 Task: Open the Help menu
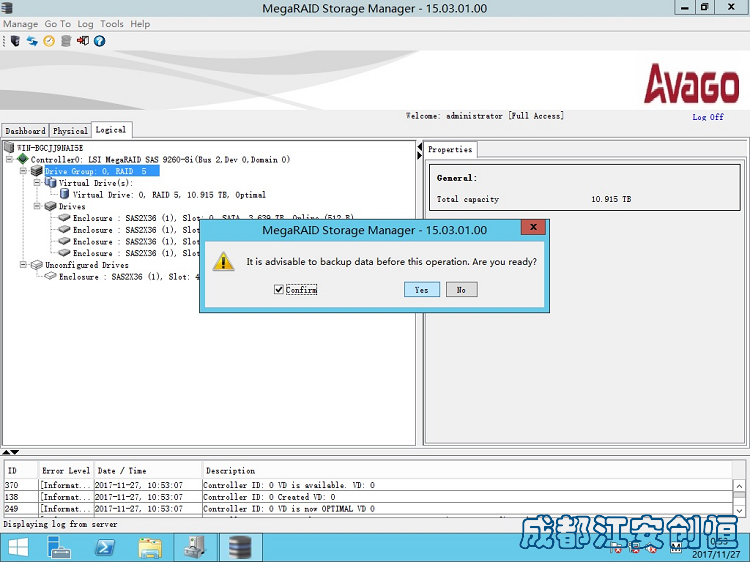(140, 24)
